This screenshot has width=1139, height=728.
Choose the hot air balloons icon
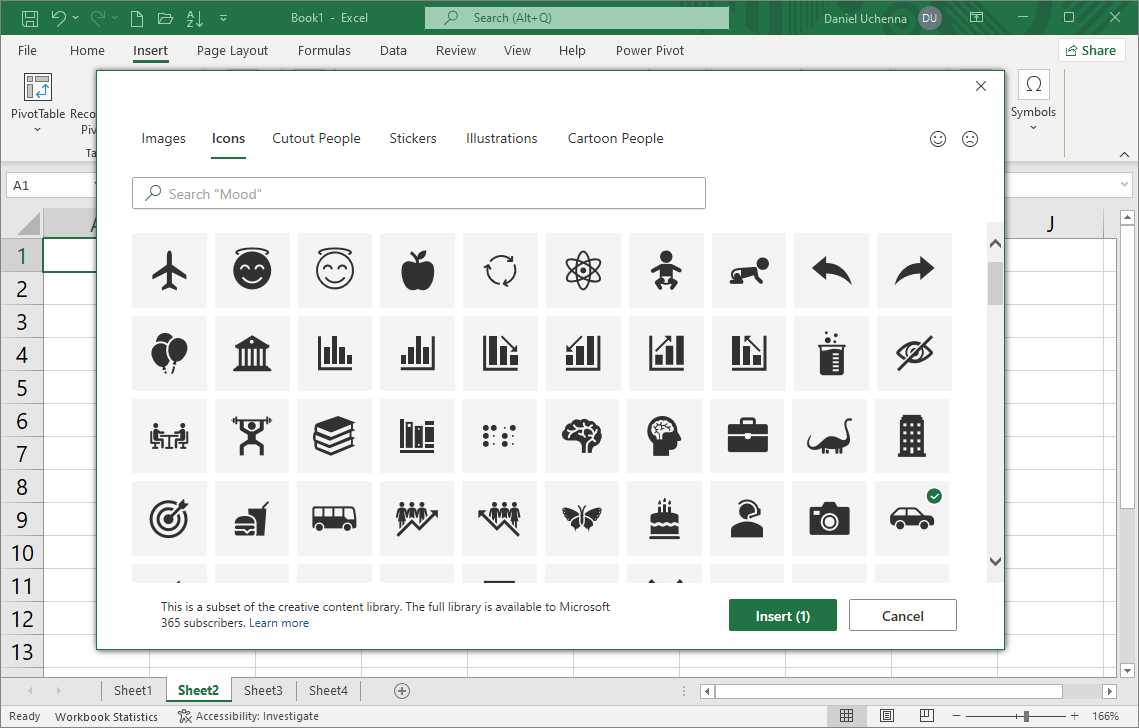(169, 353)
